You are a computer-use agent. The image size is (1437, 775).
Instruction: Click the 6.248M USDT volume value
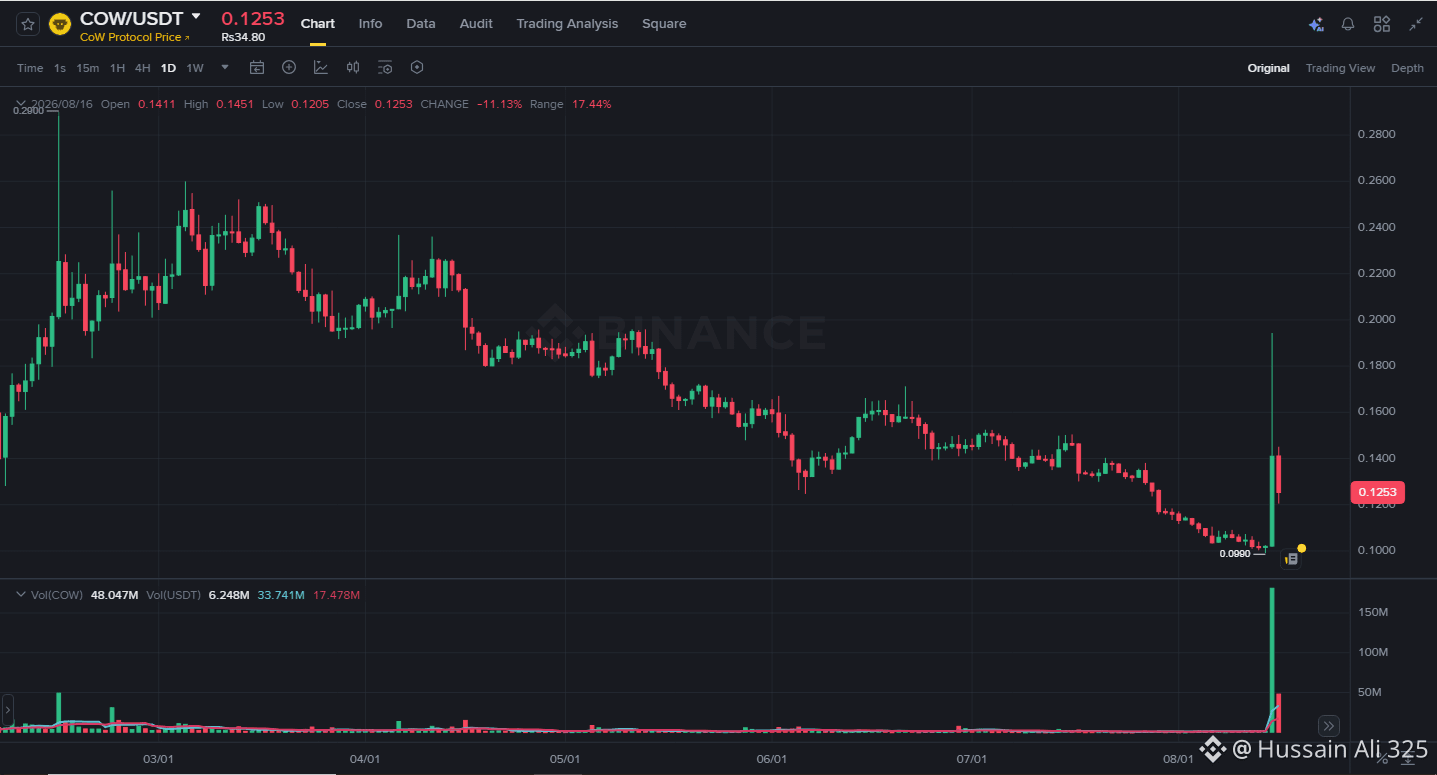[x=227, y=595]
